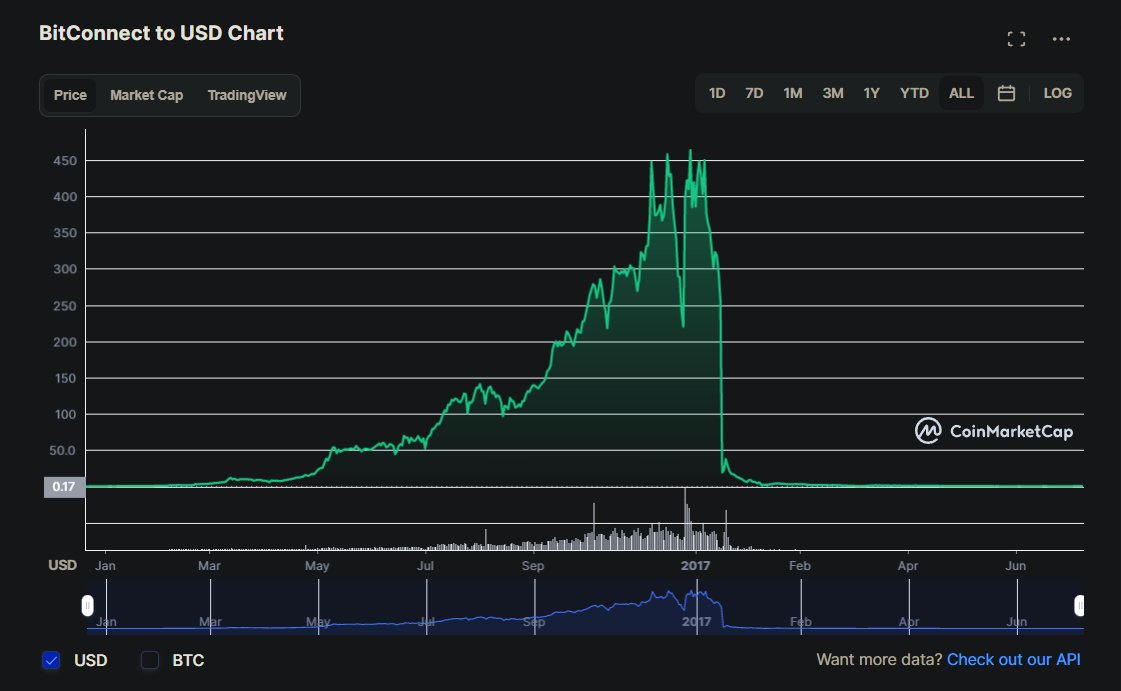Click the 2017 marker in the navigator
Screen dimensions: 1121x691
coord(696,622)
